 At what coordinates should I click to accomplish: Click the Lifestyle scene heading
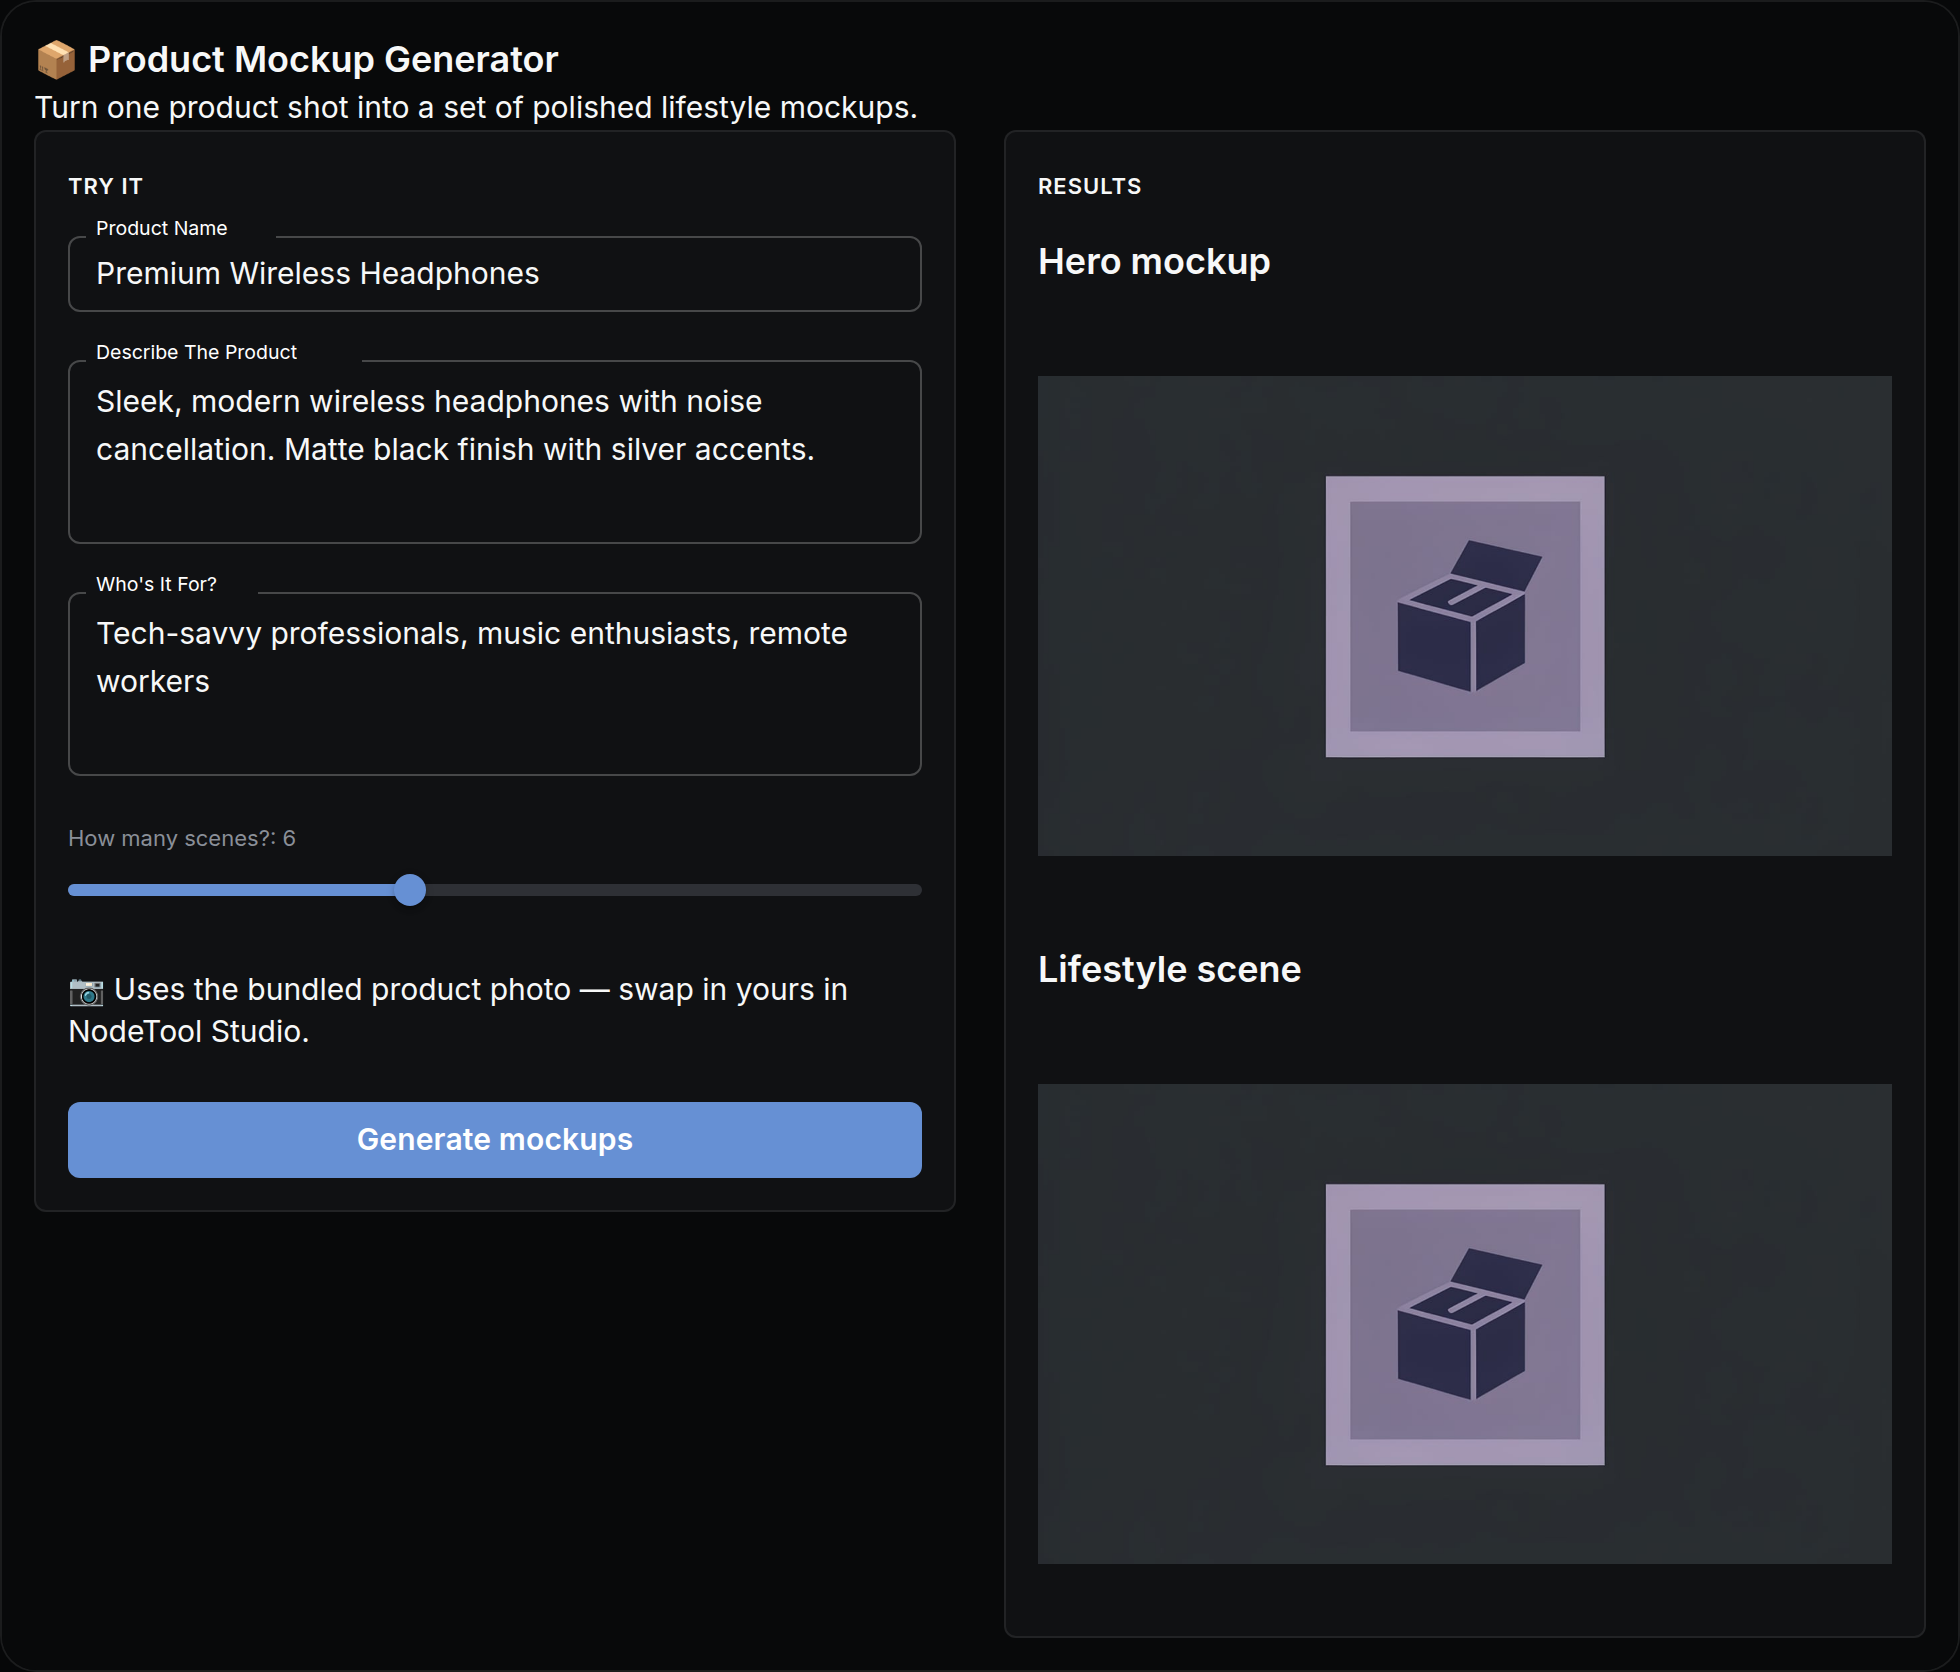point(1169,969)
